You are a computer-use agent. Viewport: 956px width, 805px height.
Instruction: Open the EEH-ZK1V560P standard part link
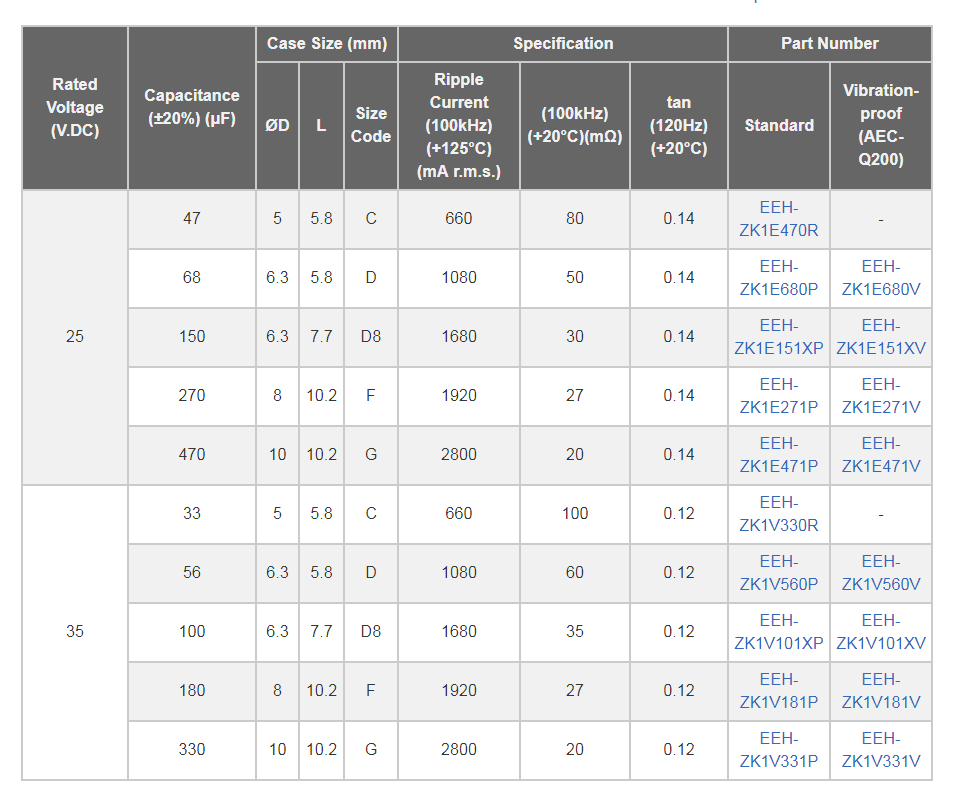[x=778, y=573]
